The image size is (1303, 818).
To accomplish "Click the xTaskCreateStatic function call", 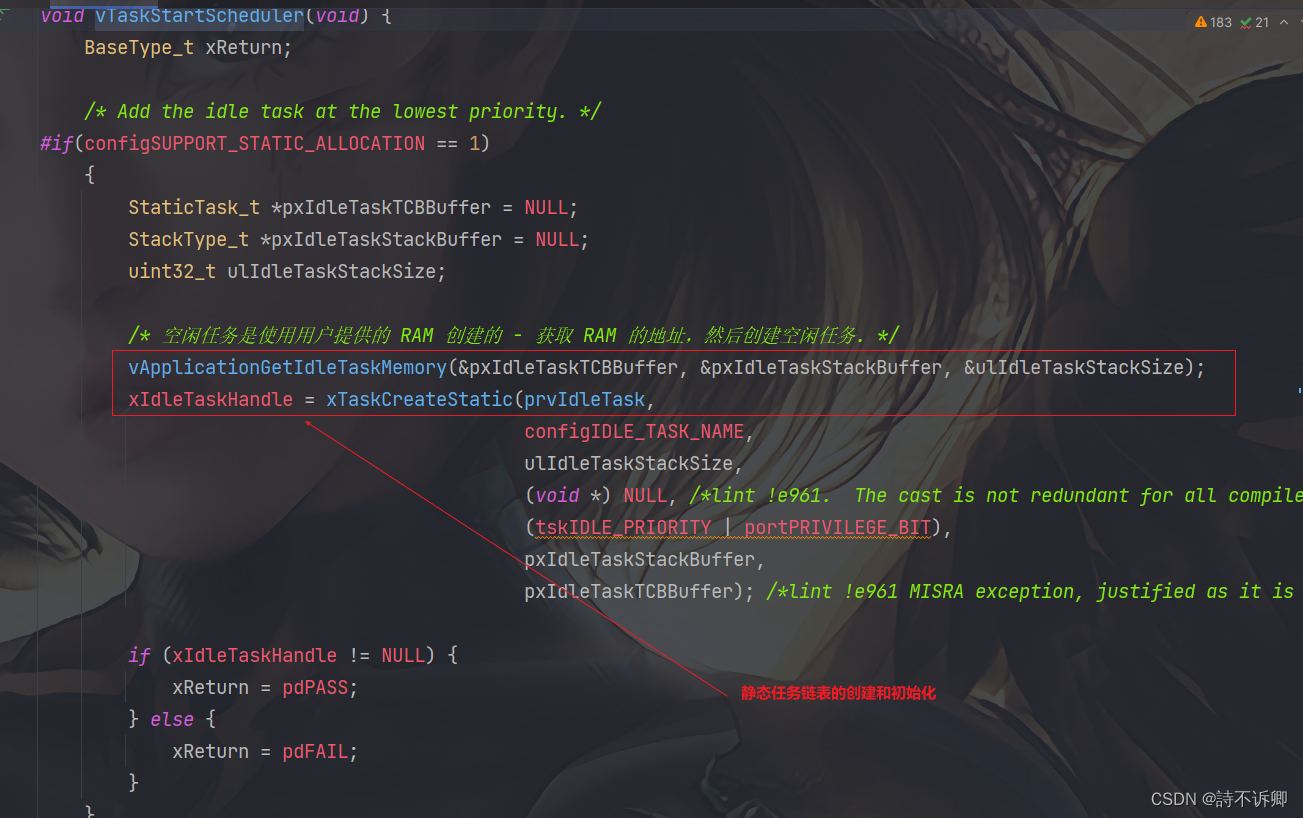I will point(419,399).
